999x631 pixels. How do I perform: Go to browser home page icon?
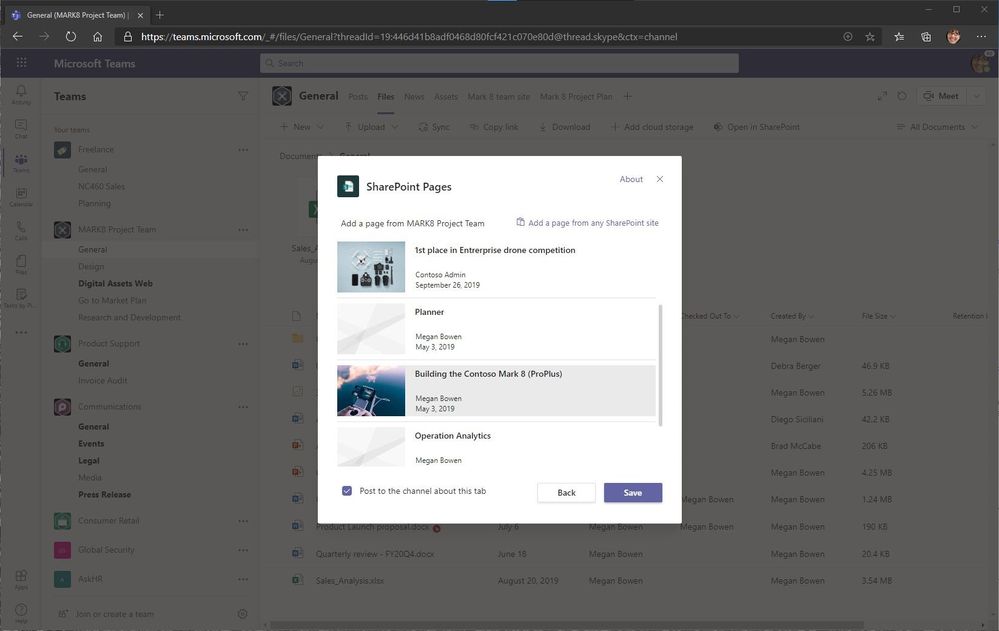coord(97,36)
